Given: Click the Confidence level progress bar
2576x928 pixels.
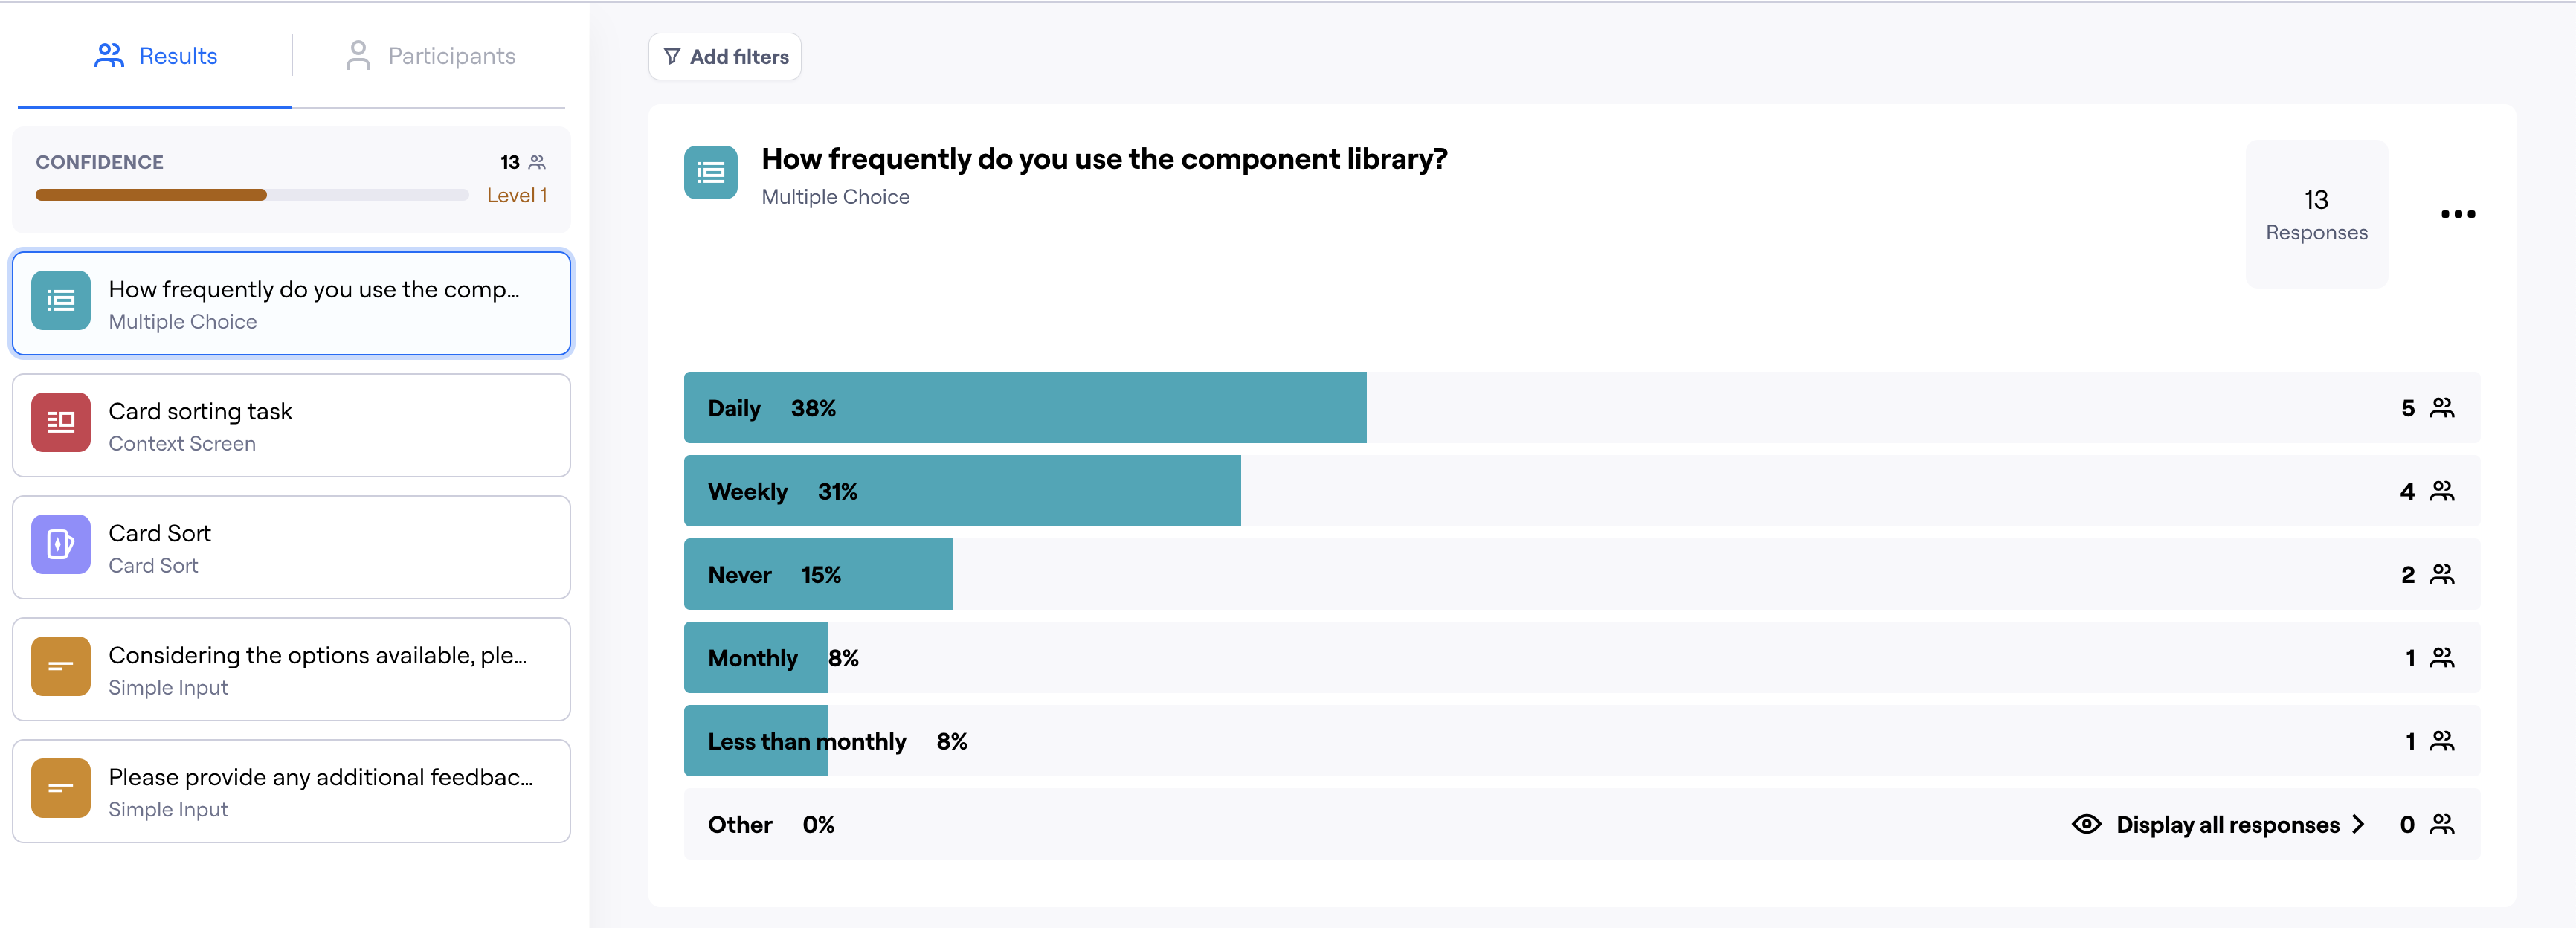Looking at the screenshot, I should (x=252, y=195).
